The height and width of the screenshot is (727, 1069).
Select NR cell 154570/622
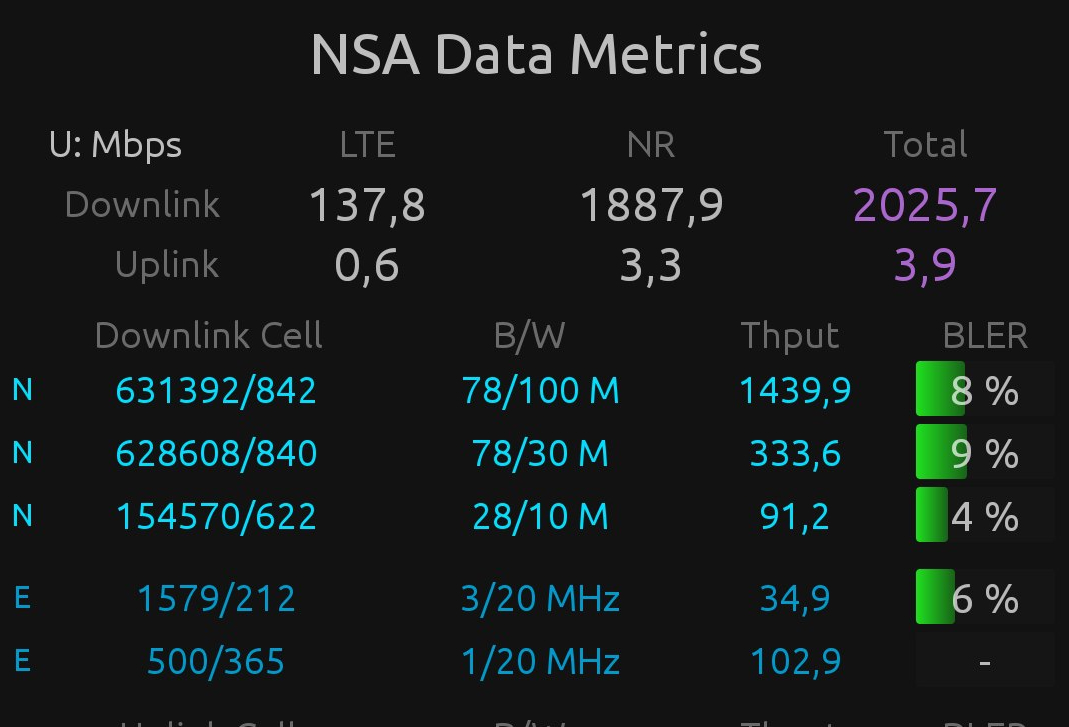216,517
